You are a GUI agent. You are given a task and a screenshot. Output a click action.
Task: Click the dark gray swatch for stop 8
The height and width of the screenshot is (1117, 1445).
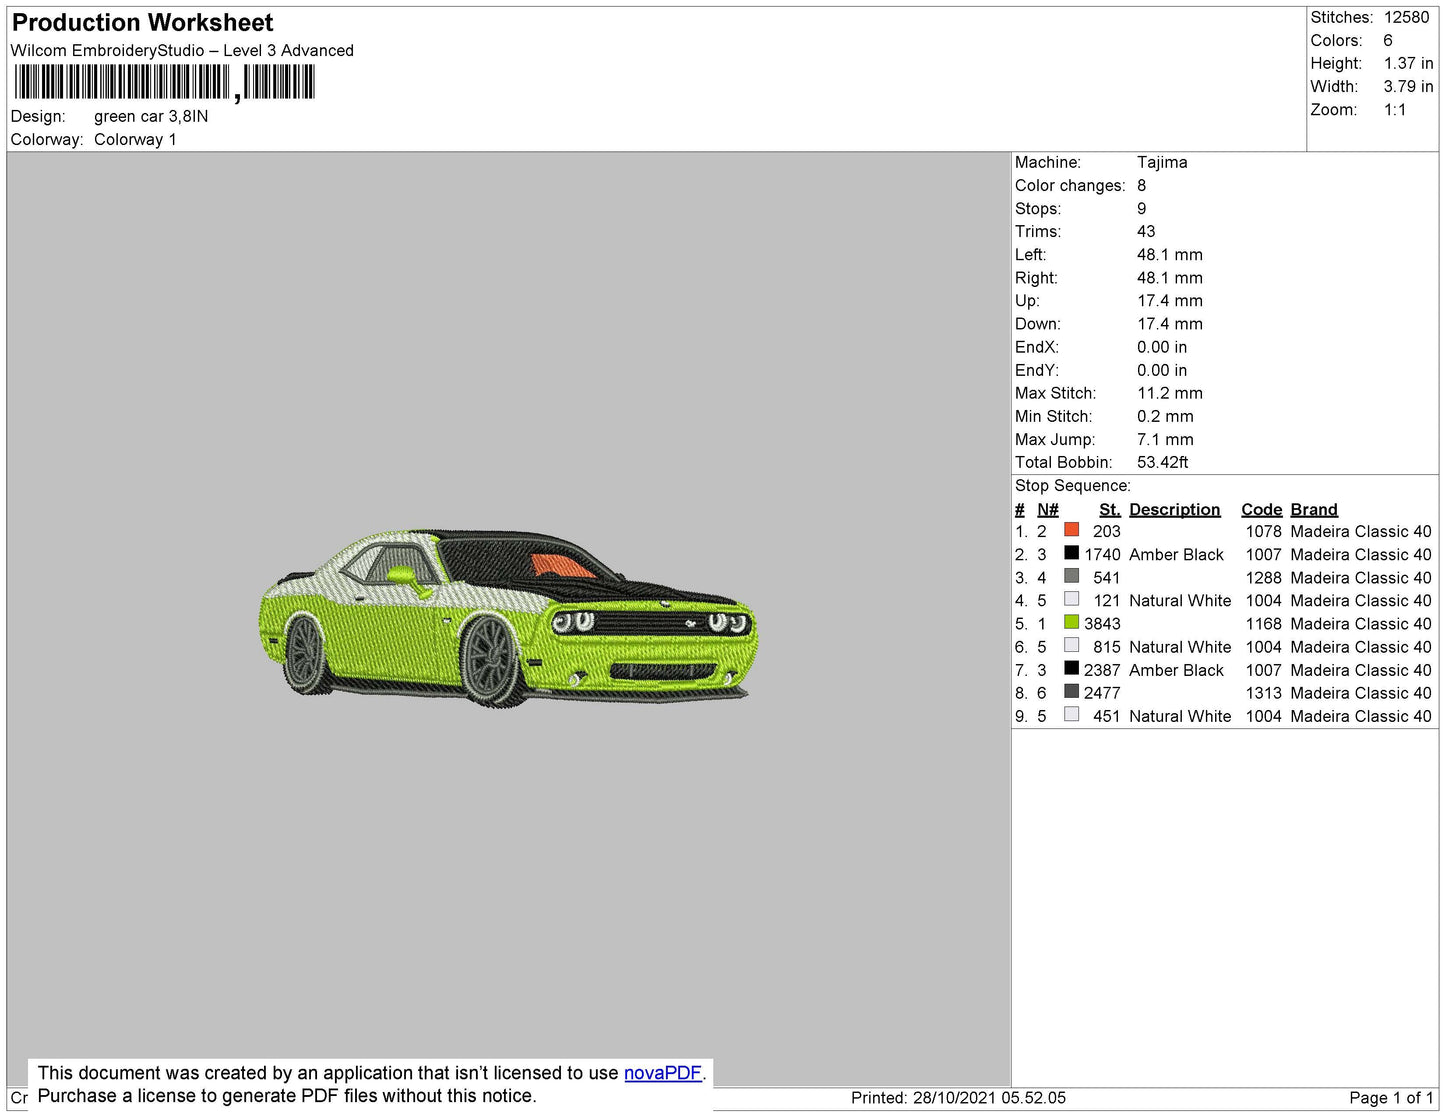1072,691
